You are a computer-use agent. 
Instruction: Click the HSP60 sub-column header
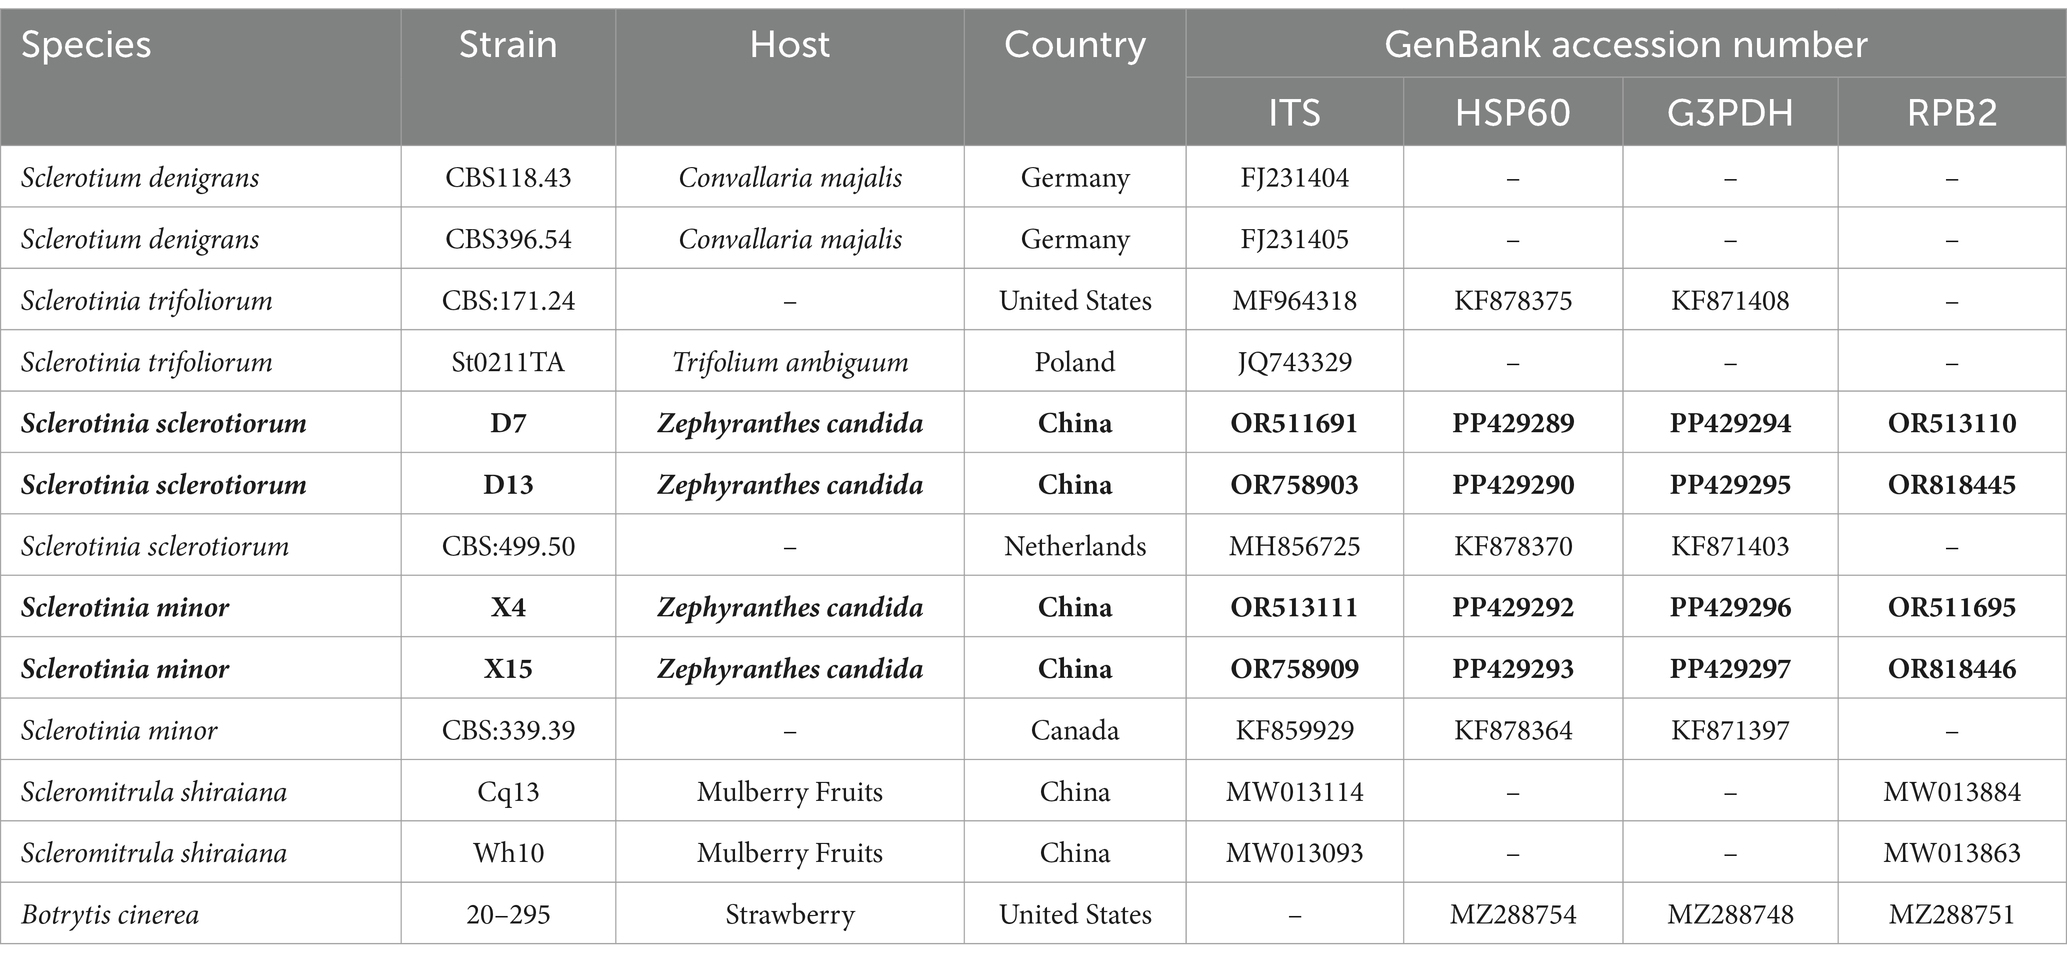[1513, 112]
